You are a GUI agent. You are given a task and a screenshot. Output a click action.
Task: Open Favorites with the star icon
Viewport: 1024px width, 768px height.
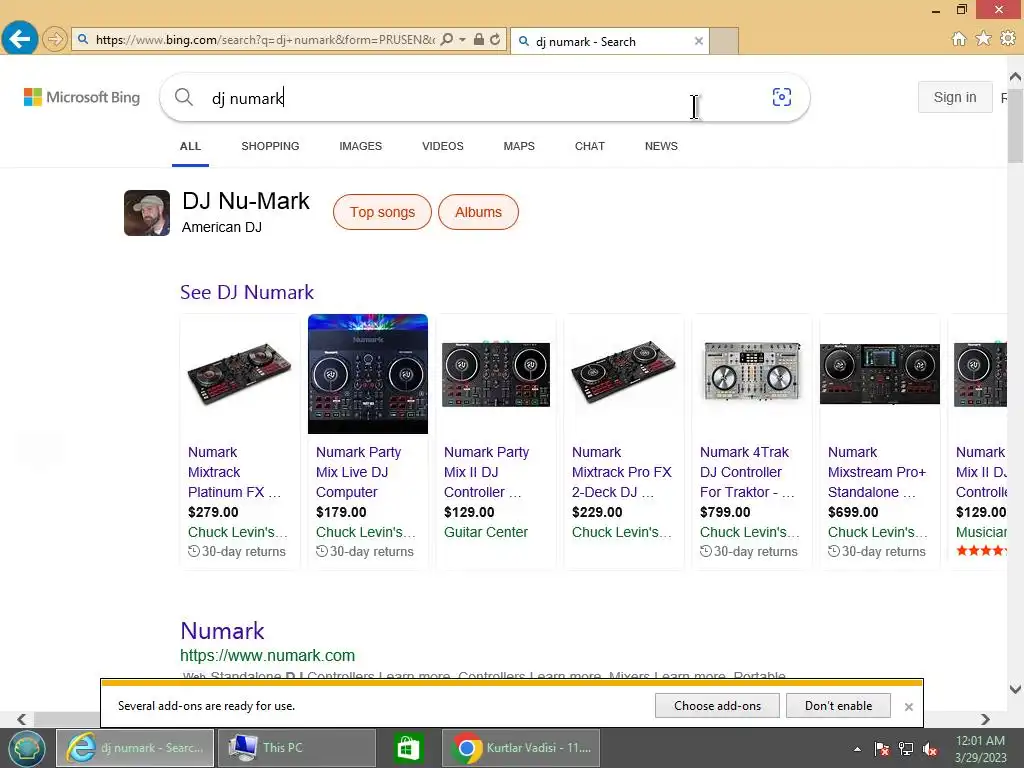[984, 39]
